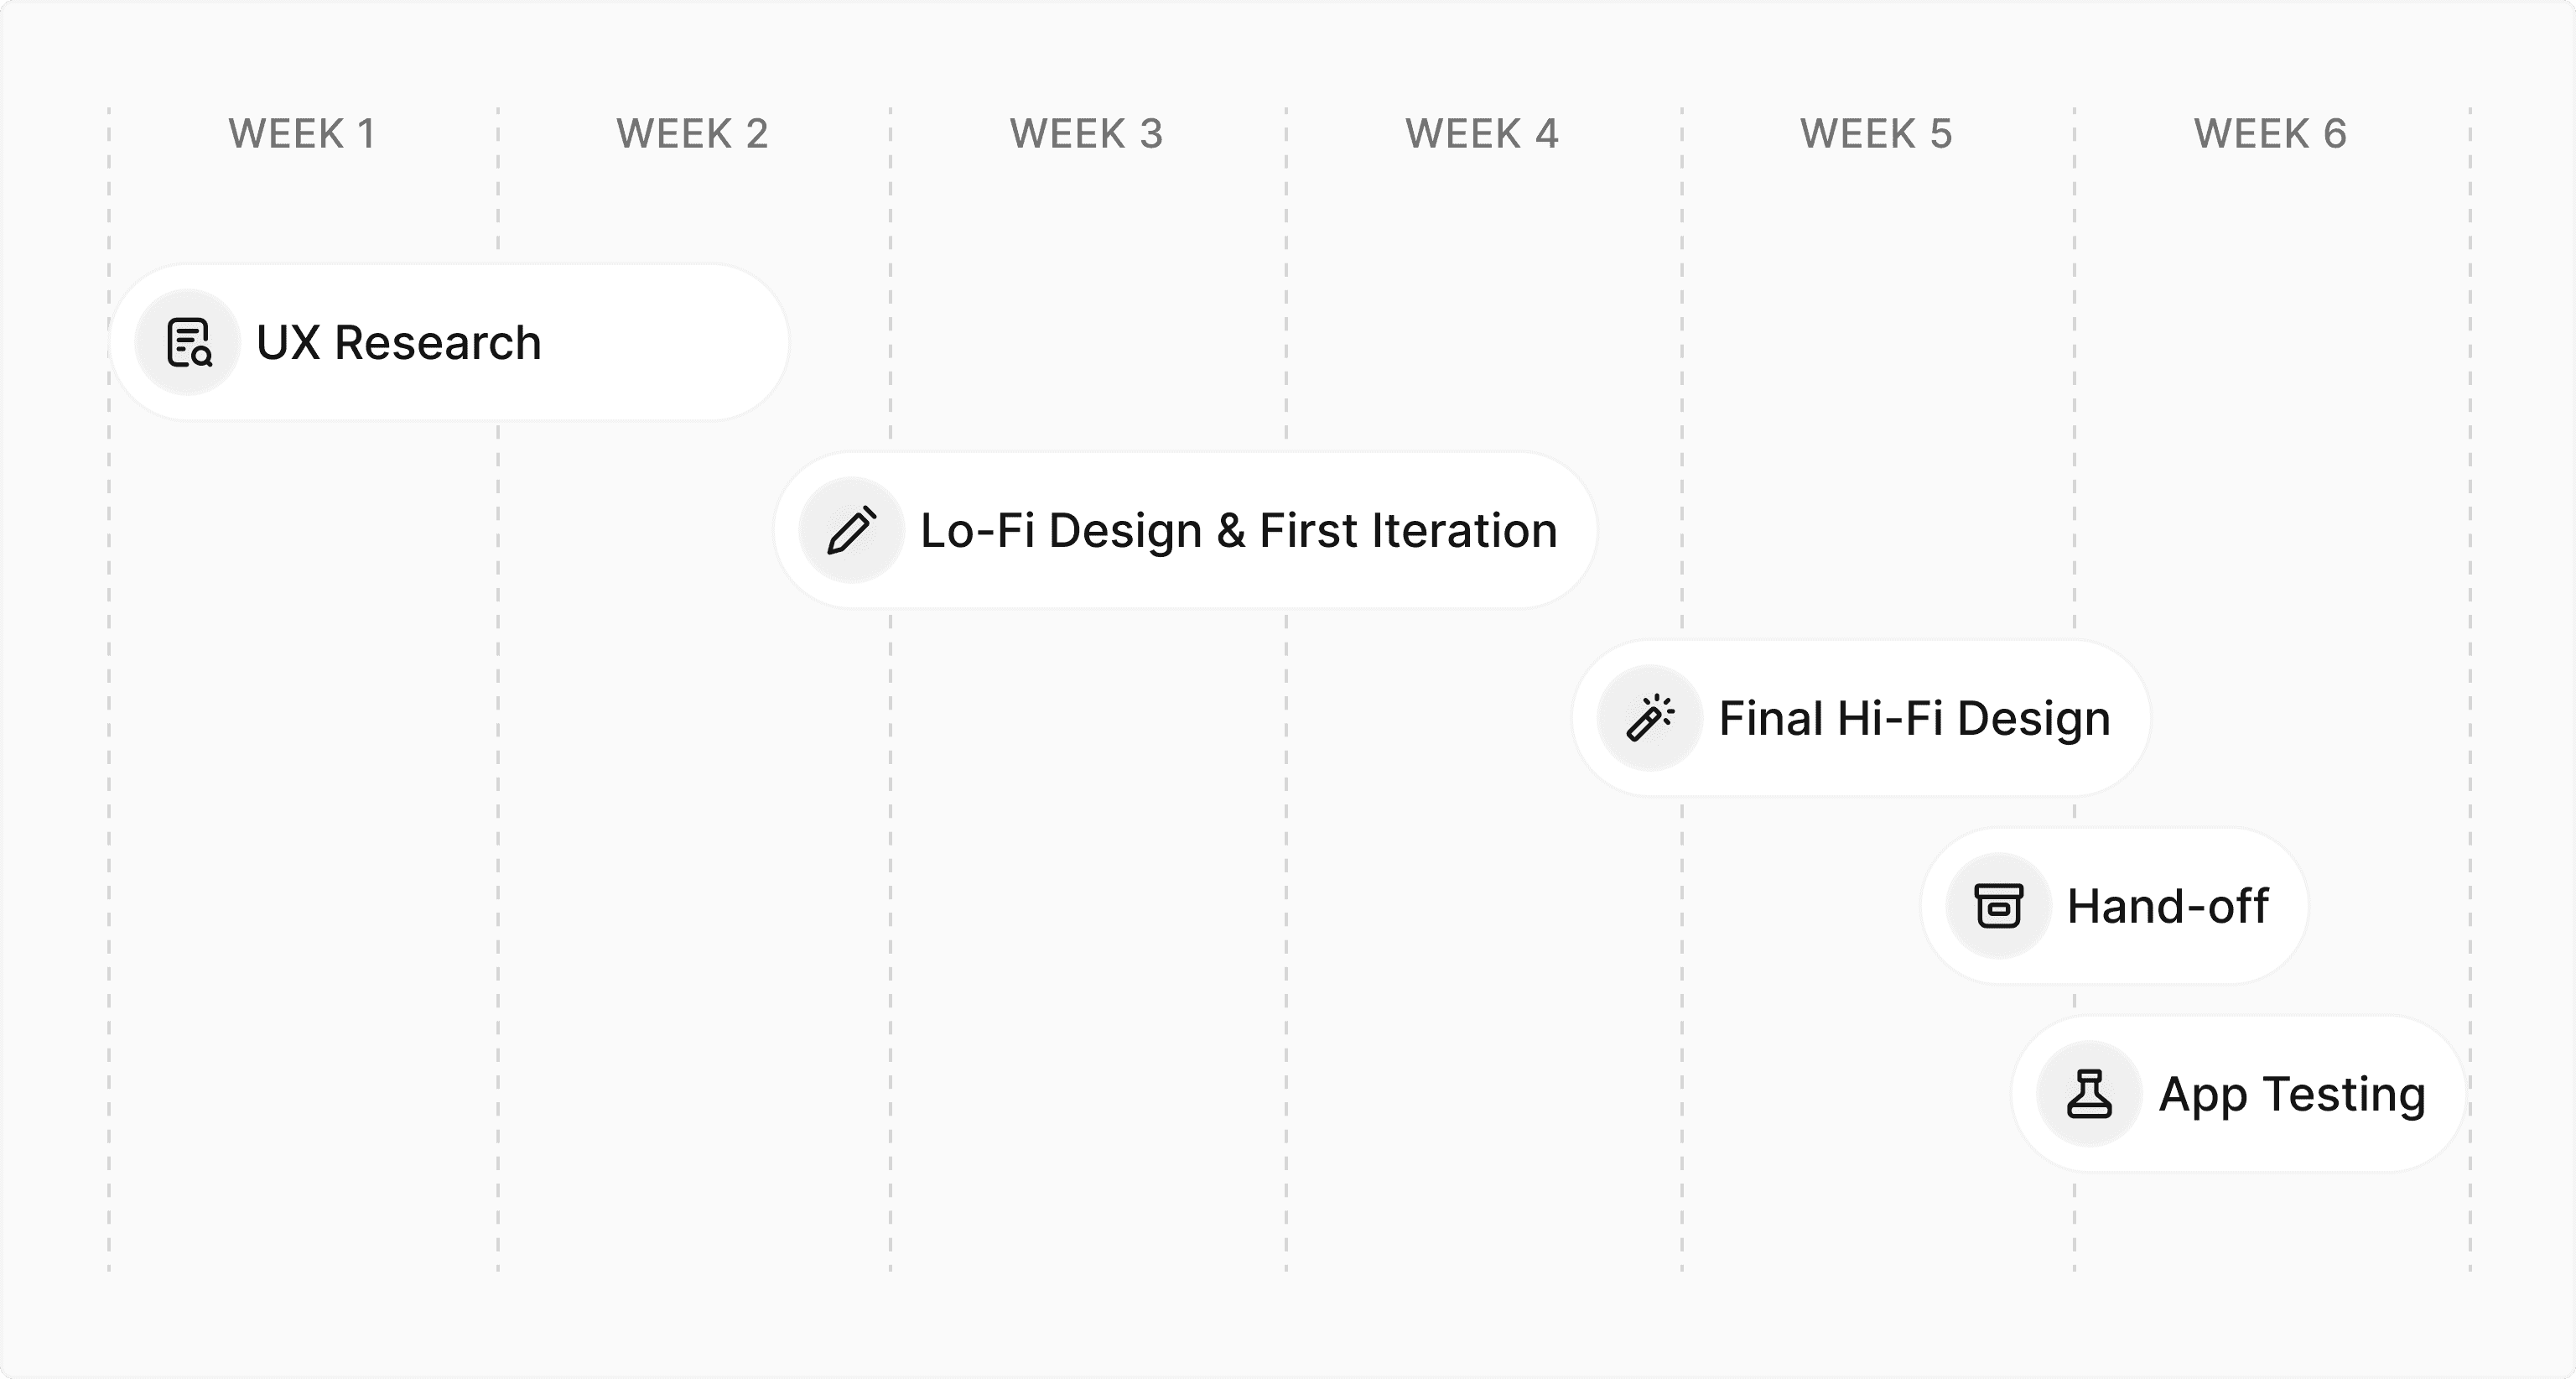Image resolution: width=2576 pixels, height=1379 pixels.
Task: Select the UX Research task bar
Action: [450, 342]
